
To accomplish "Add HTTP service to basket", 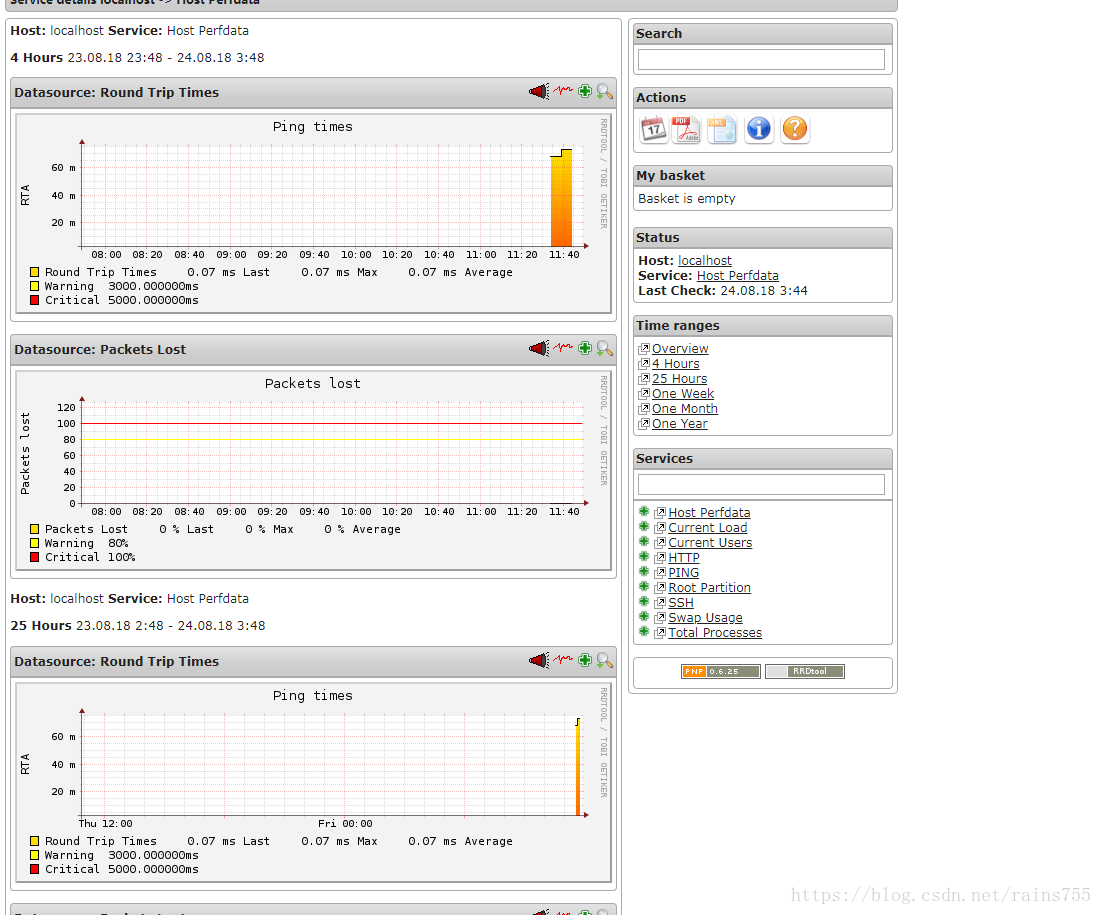I will coord(644,557).
